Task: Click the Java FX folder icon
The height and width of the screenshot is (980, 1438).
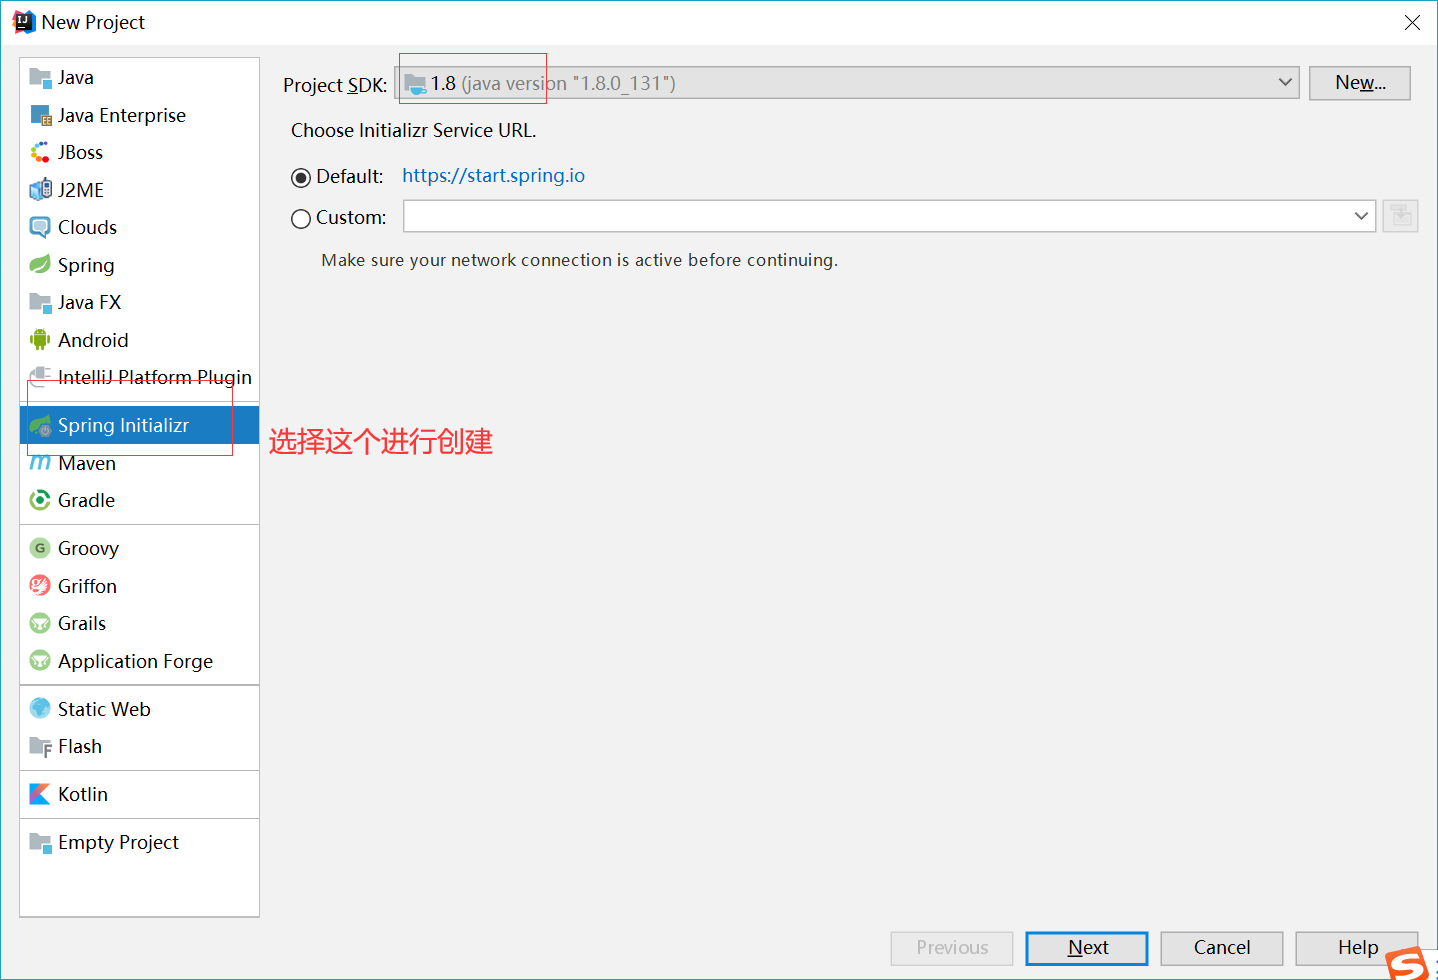Action: coord(40,302)
